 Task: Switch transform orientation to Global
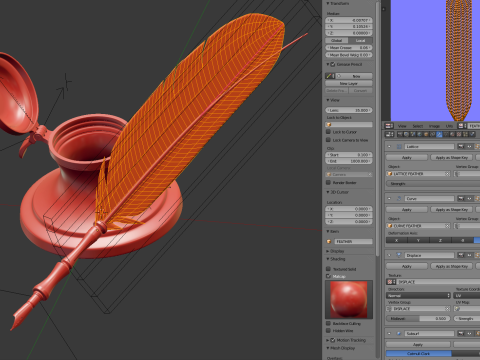coord(337,40)
